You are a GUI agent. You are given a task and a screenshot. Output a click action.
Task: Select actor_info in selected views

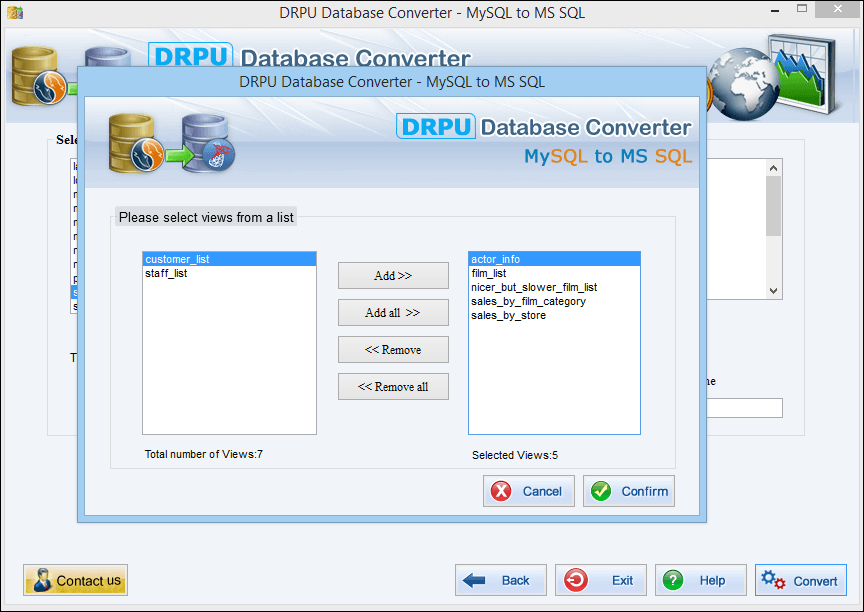[x=554, y=259]
